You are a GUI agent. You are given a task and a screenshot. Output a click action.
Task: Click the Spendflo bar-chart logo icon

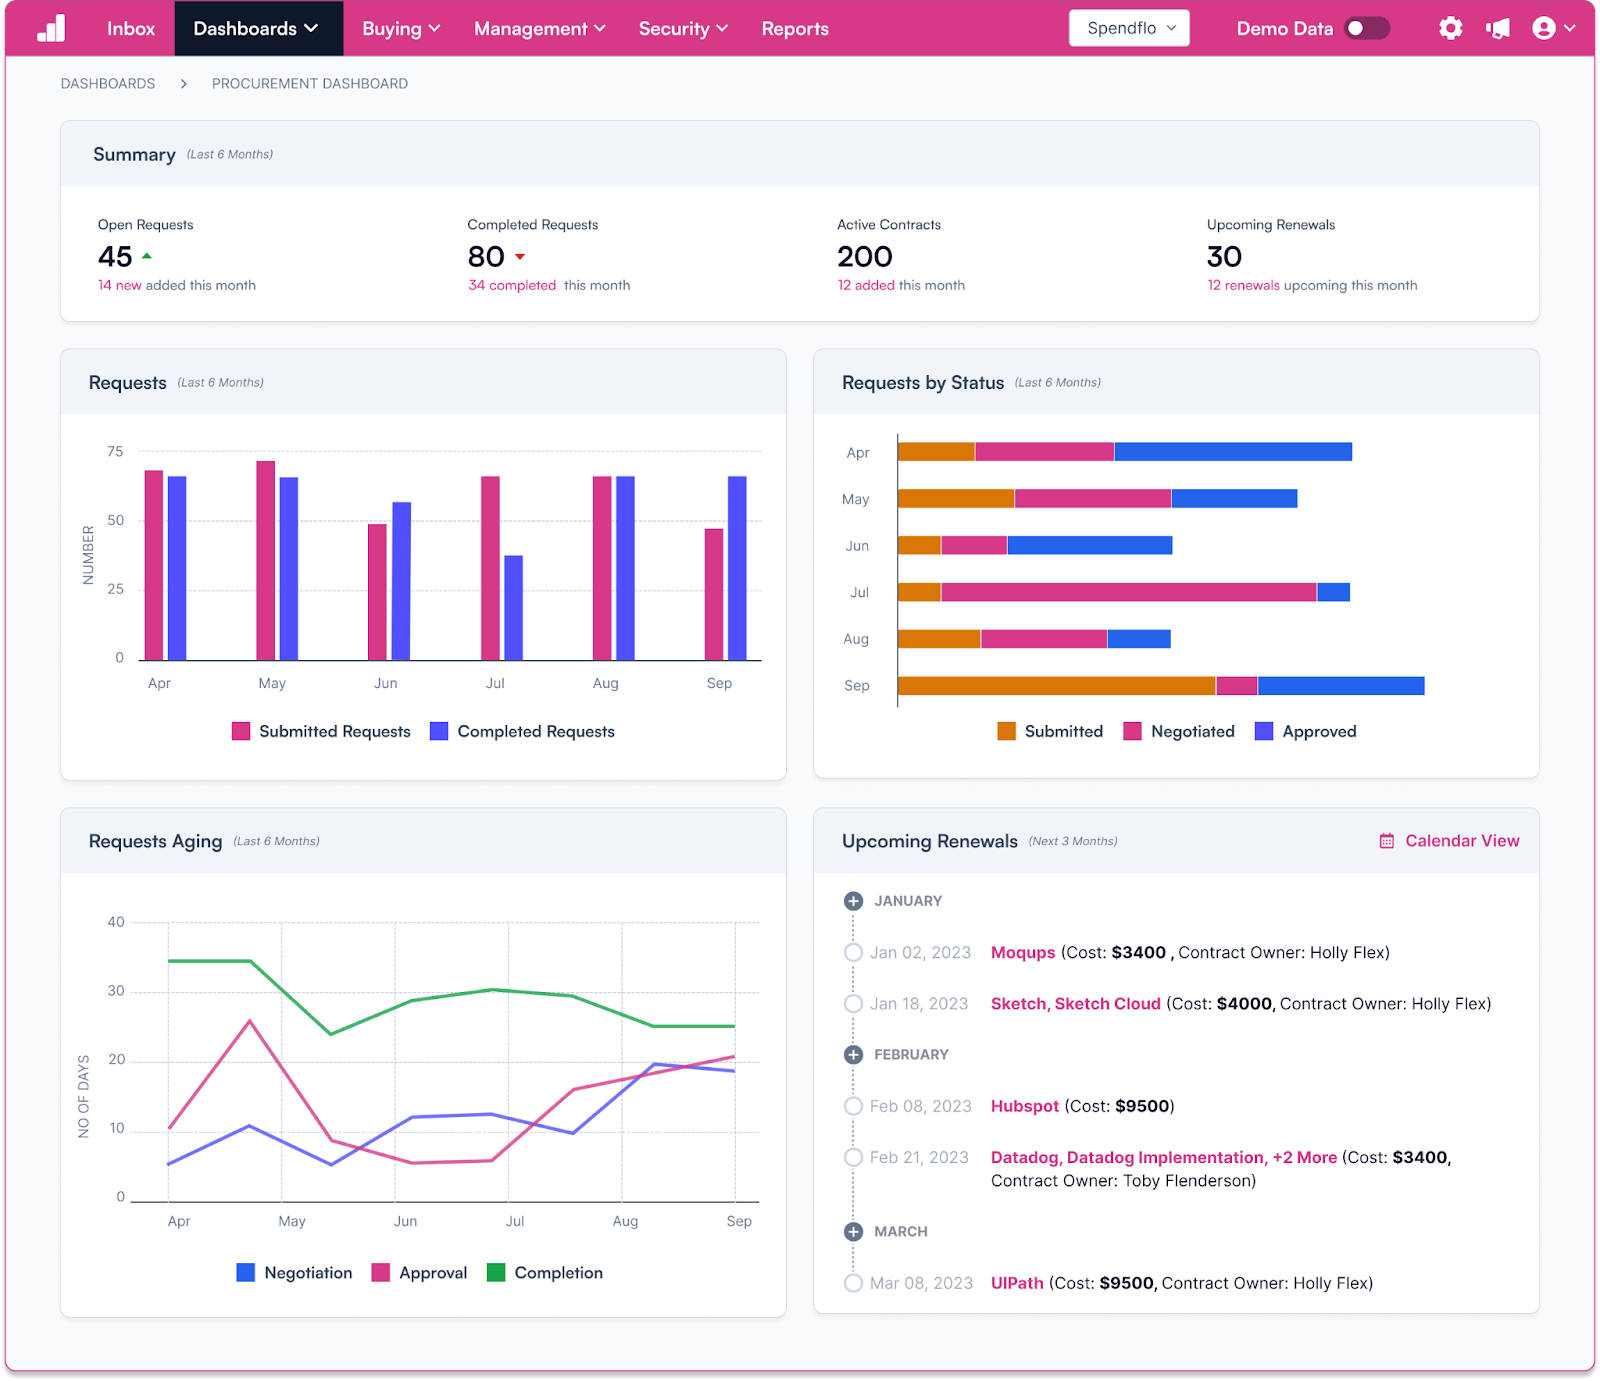(51, 28)
